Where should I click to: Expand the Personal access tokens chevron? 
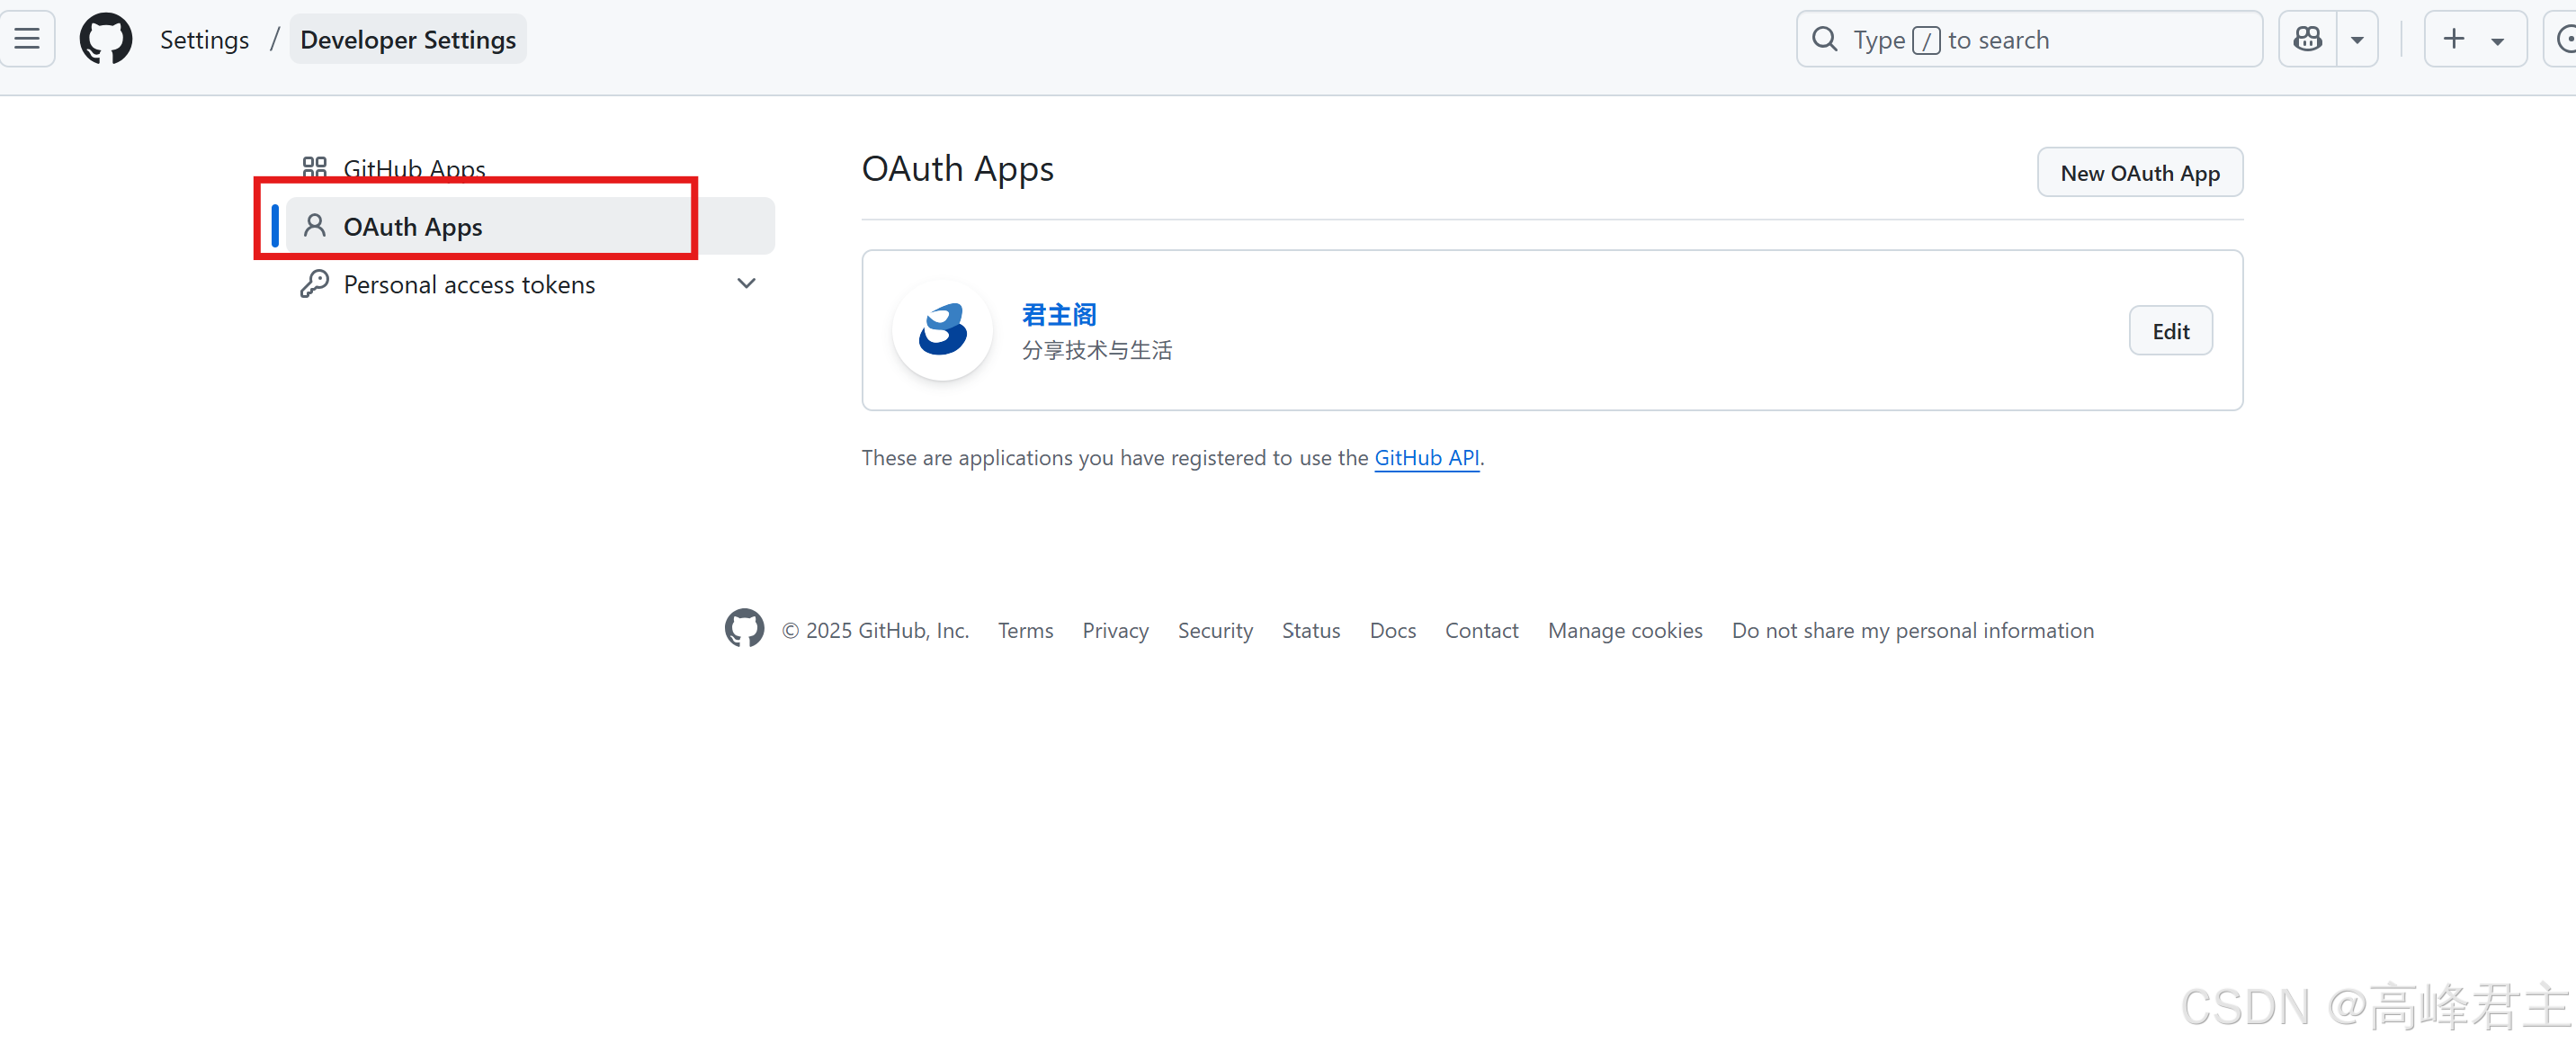(x=746, y=283)
